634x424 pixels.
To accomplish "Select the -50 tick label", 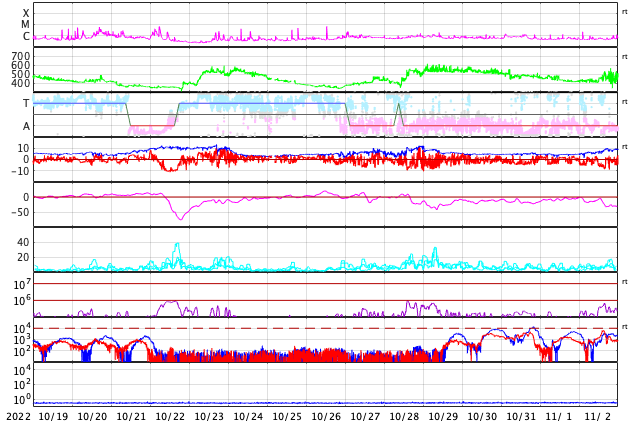I will click(20, 212).
